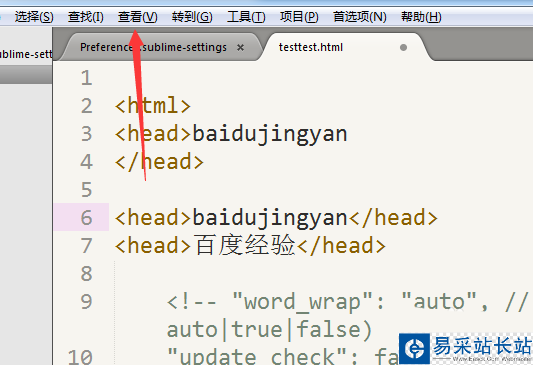Click closing </head> tag on line 6
Viewport: 533px width, 365px height.
click(393, 218)
